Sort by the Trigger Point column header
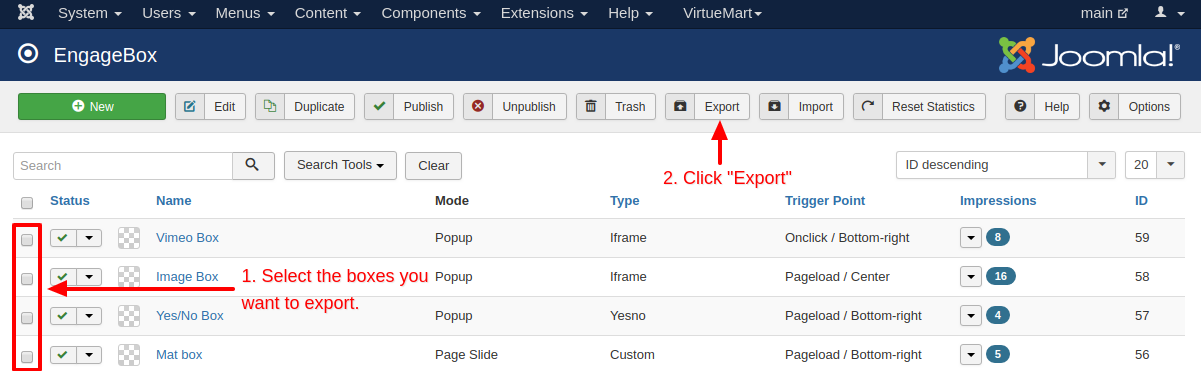 tap(825, 201)
